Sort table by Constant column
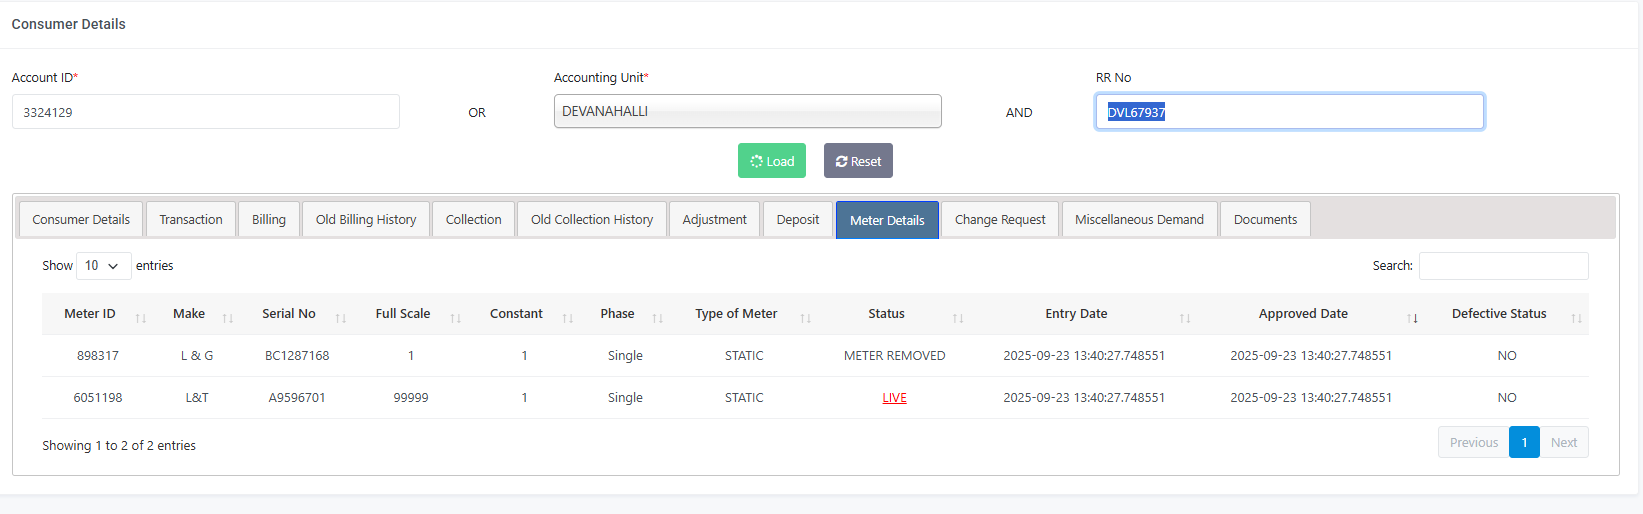Image resolution: width=1643 pixels, height=514 pixels. pyautogui.click(x=516, y=314)
